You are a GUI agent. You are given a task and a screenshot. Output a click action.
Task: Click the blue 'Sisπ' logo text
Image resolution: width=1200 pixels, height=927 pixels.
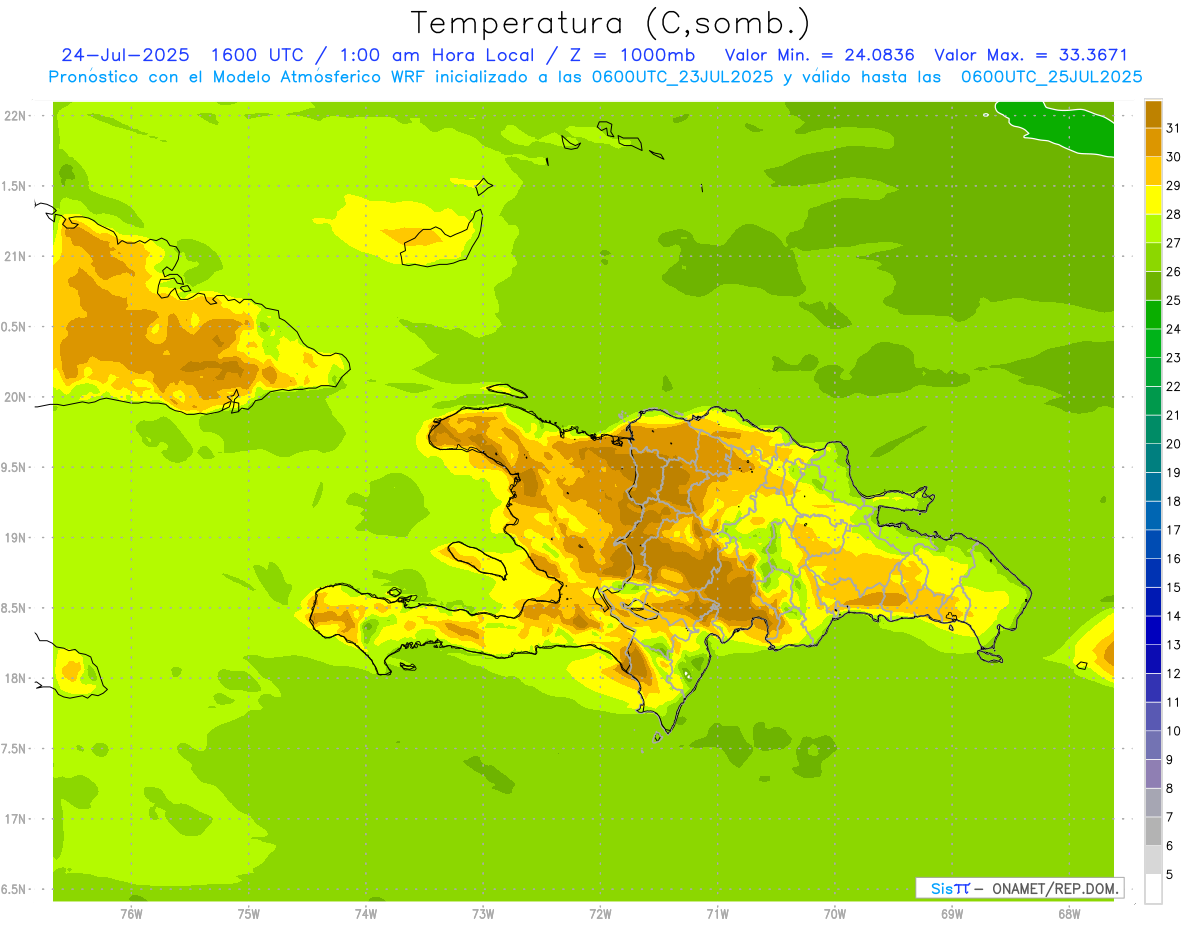[949, 888]
